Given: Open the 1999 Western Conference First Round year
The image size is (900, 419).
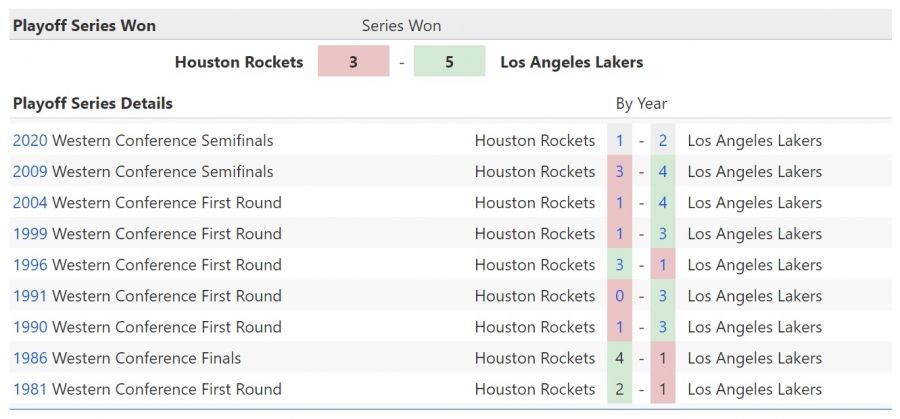Looking at the screenshot, I should (x=29, y=233).
